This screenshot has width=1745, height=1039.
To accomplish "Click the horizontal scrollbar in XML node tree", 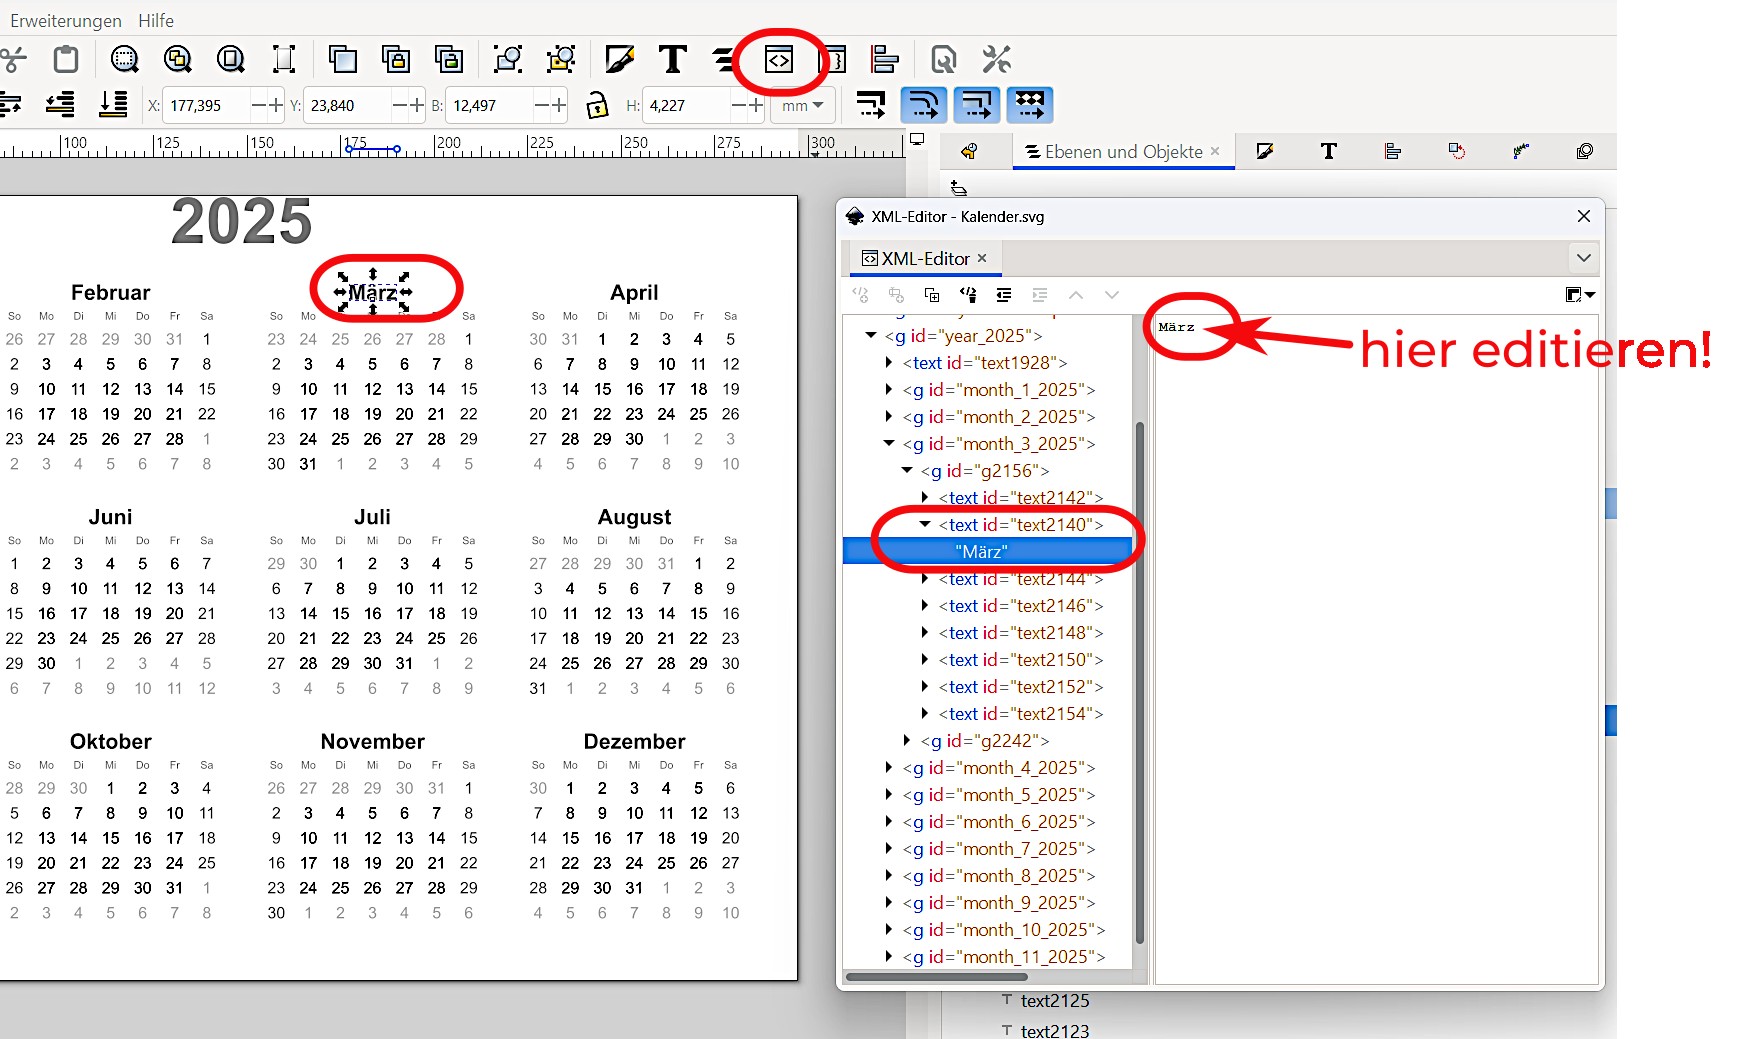I will (936, 977).
